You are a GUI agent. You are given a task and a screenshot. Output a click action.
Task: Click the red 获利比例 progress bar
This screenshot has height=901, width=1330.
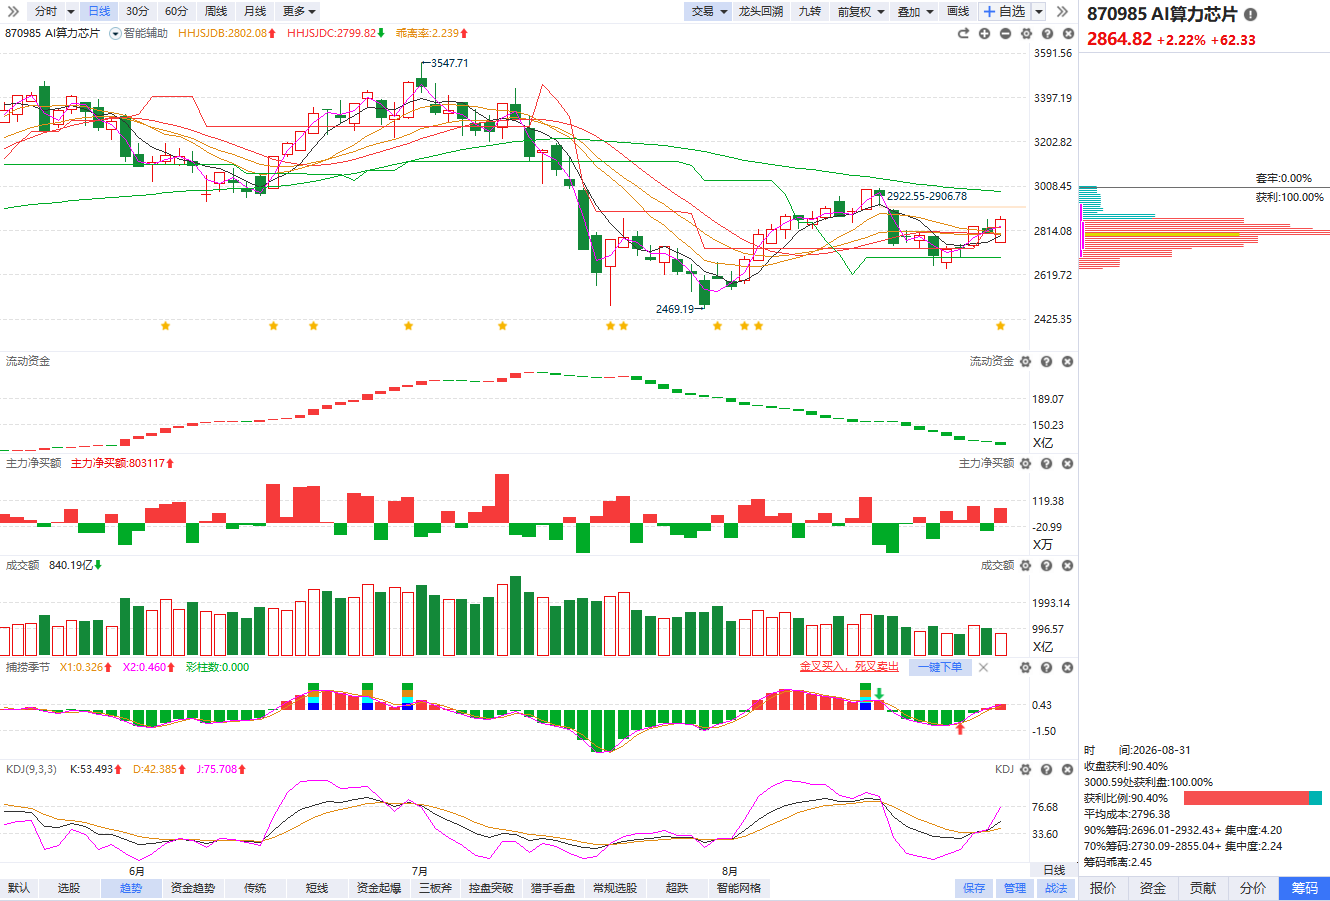point(1246,798)
